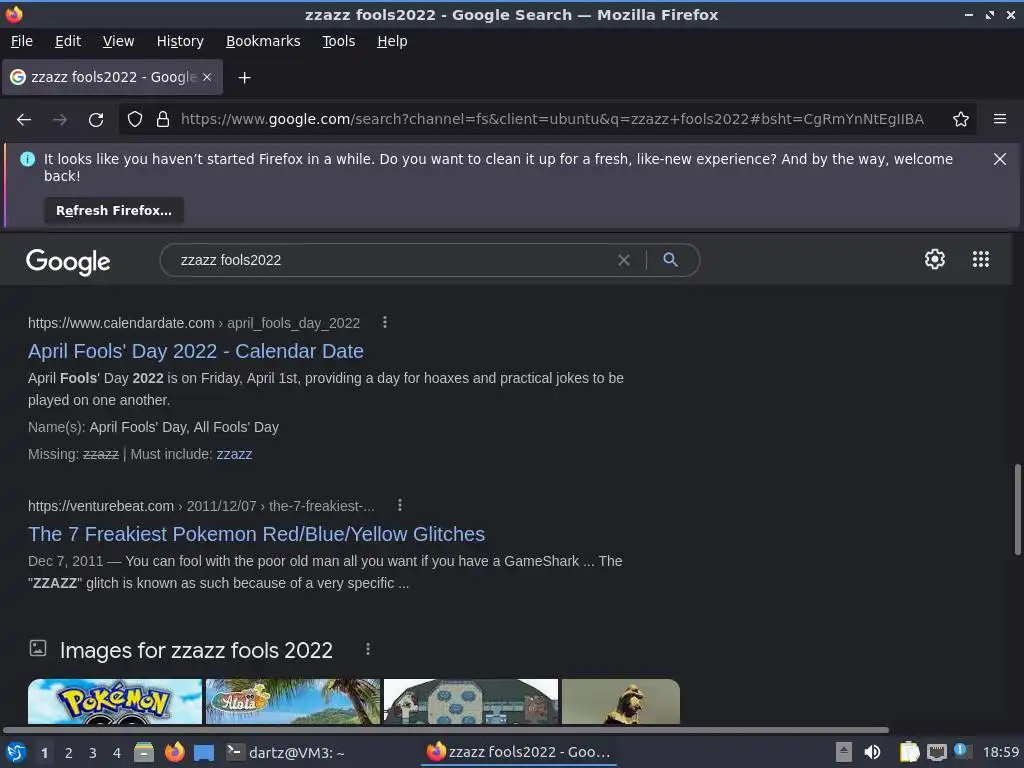The height and width of the screenshot is (768, 1024).
Task: Bookmark this page with the star icon
Action: click(x=961, y=120)
